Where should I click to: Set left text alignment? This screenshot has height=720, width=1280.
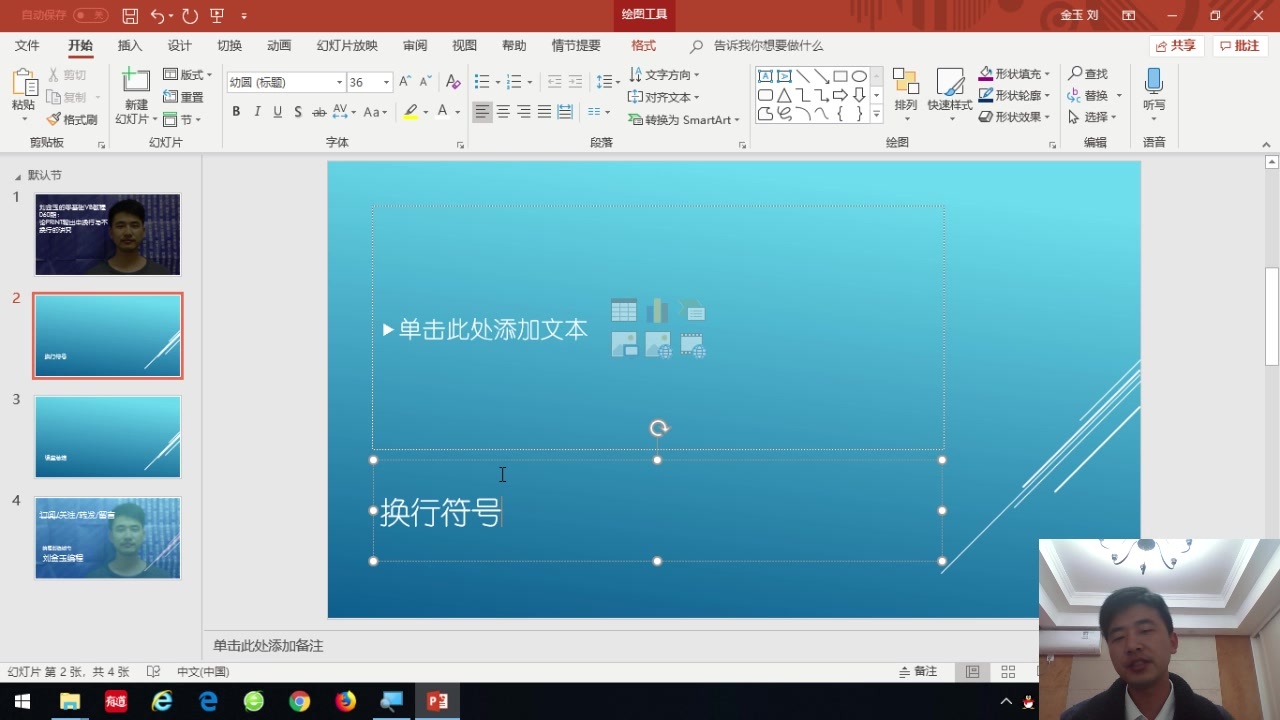point(483,112)
